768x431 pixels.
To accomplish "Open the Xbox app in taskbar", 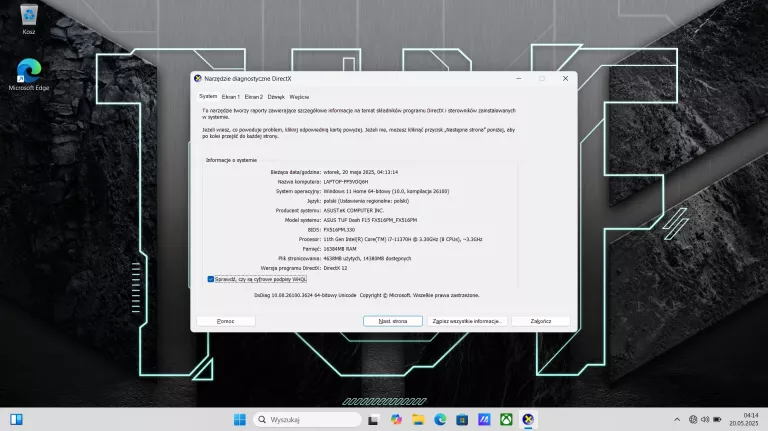I will (x=506, y=419).
